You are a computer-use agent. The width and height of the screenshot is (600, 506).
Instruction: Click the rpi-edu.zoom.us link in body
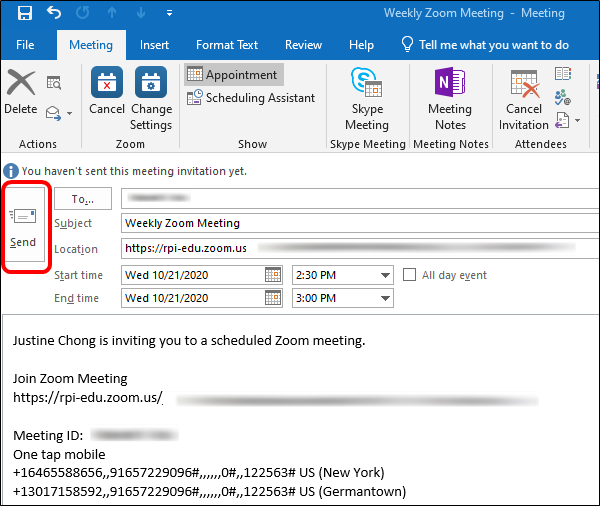(x=88, y=398)
